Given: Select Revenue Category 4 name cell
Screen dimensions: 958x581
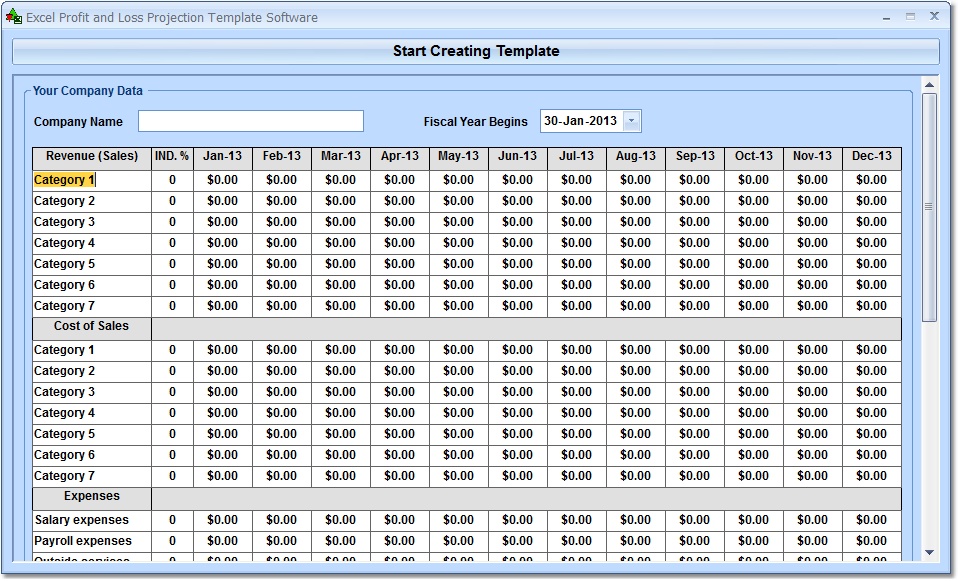Looking at the screenshot, I should pyautogui.click(x=92, y=243).
